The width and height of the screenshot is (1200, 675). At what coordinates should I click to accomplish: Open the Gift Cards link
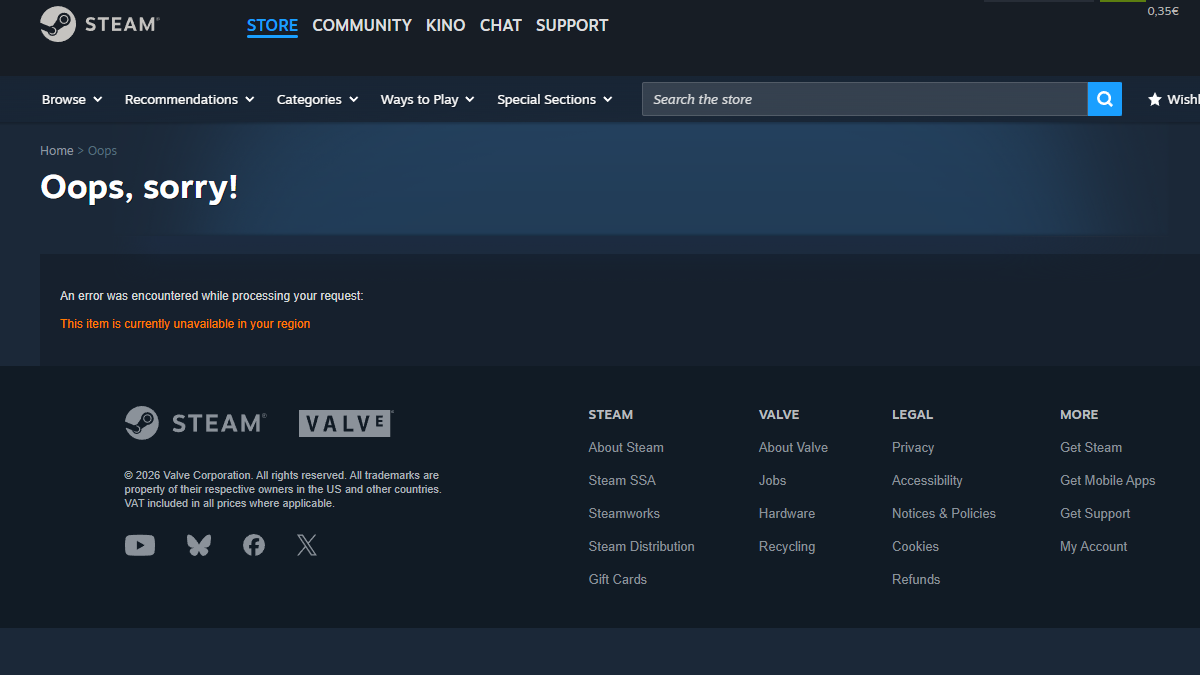pos(617,579)
